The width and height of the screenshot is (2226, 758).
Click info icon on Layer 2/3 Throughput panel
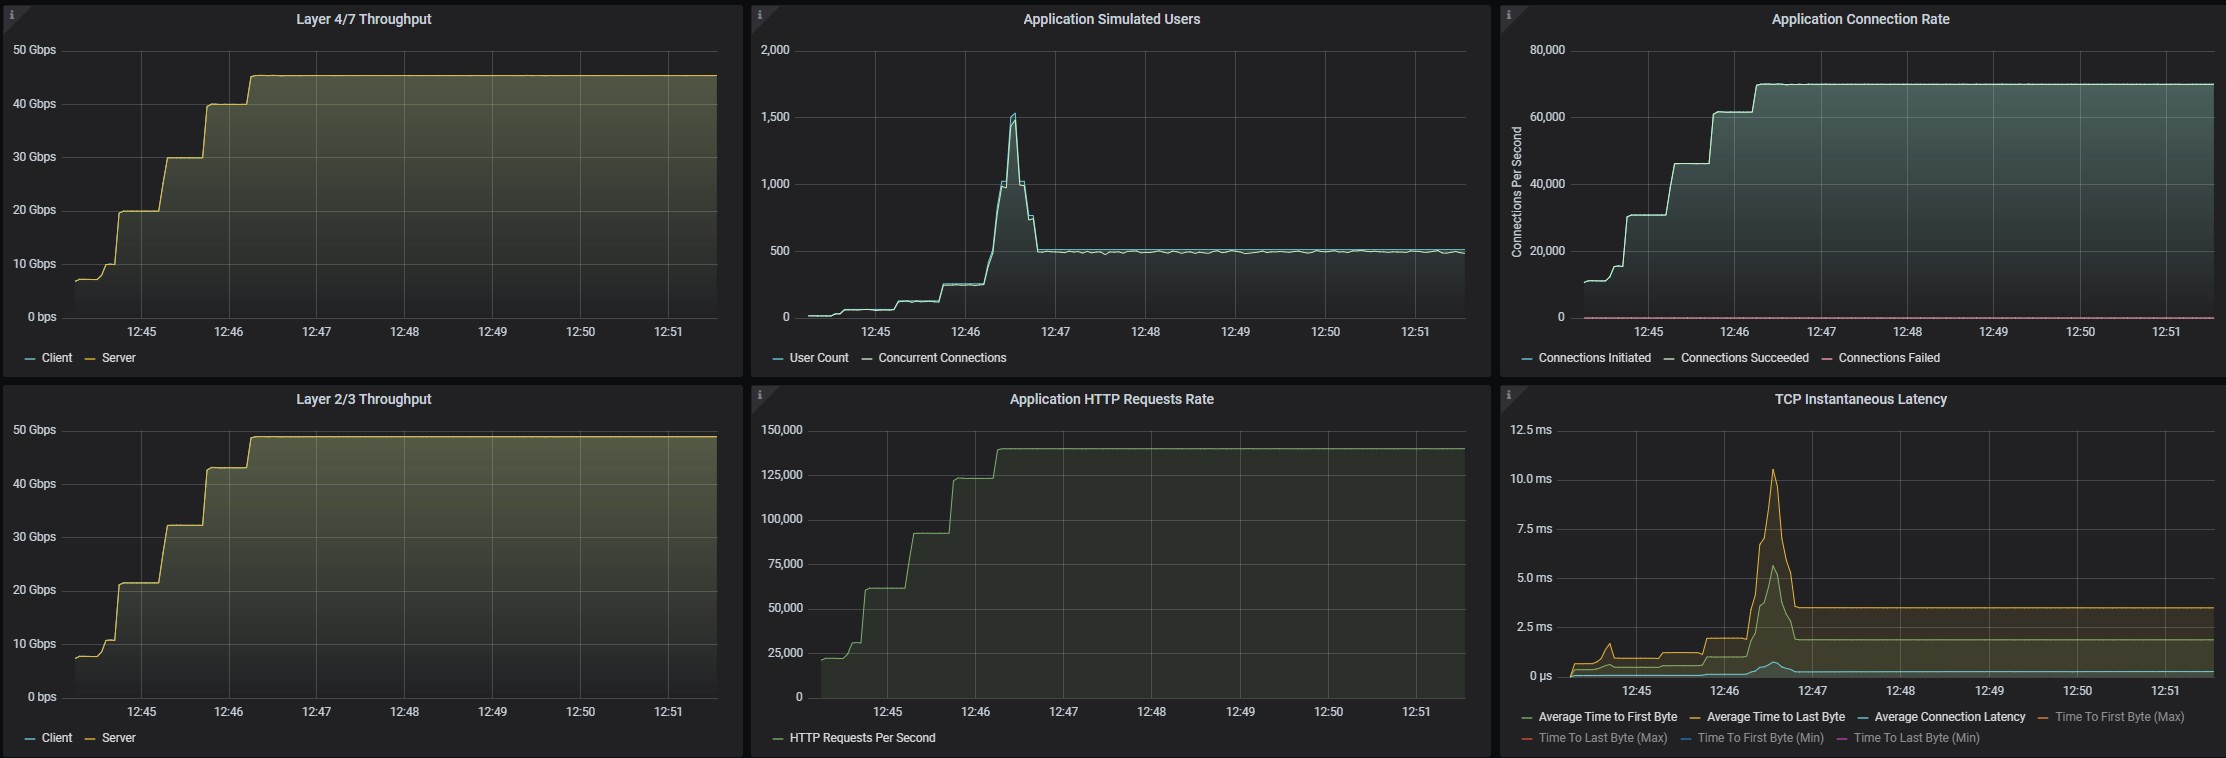point(11,395)
